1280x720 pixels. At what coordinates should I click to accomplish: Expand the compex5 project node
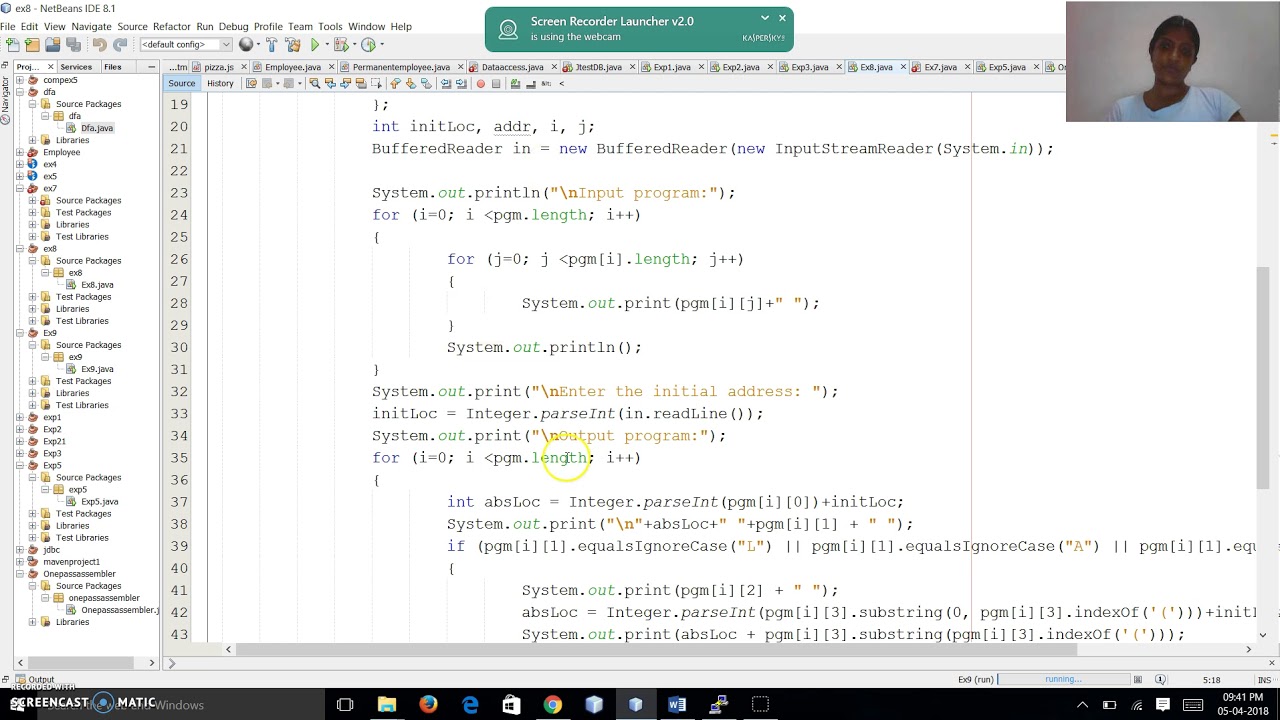point(19,80)
